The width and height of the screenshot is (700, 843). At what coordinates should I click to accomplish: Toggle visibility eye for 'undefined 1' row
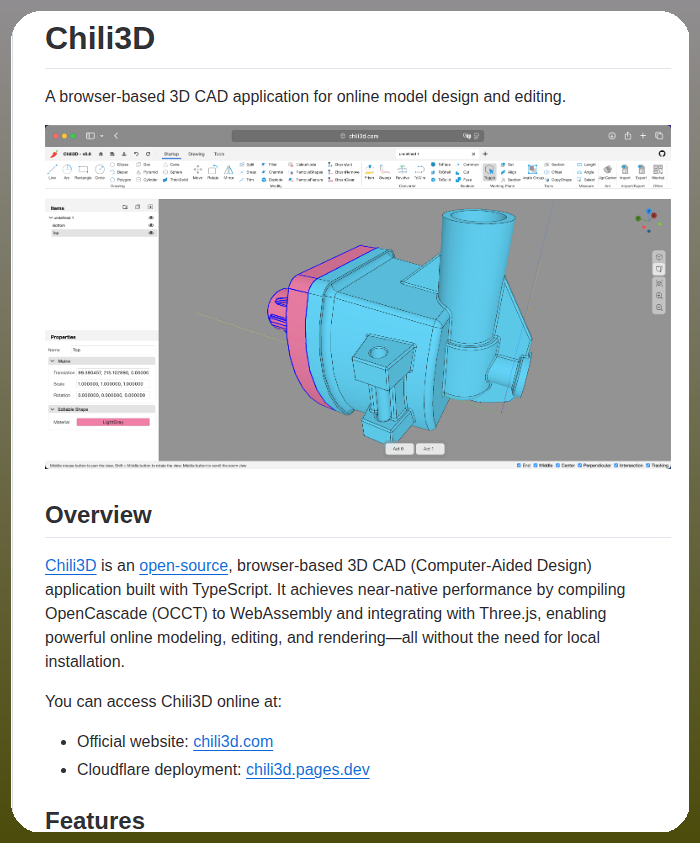(151, 218)
